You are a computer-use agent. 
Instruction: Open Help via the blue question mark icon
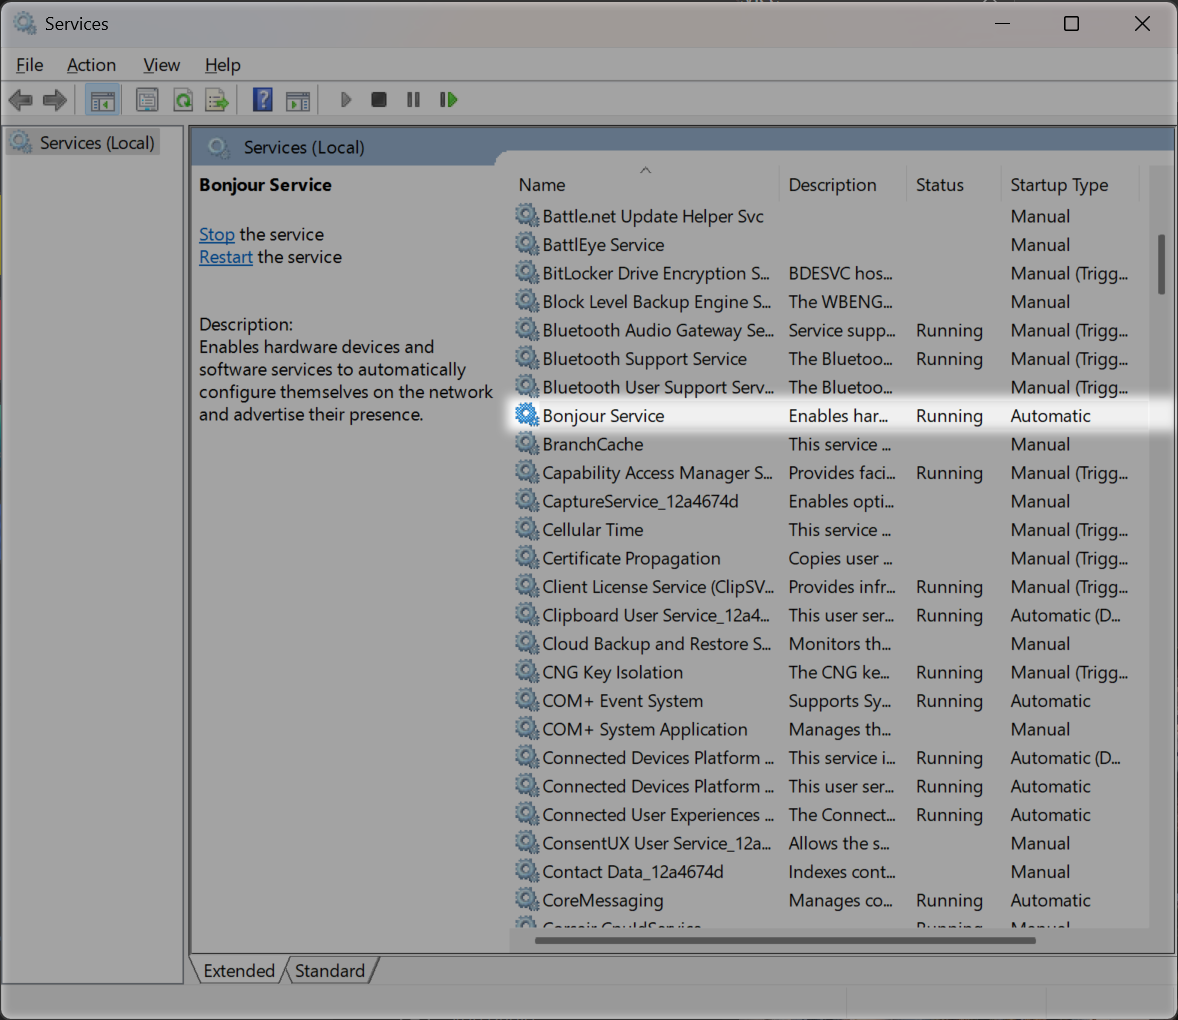pyautogui.click(x=262, y=100)
